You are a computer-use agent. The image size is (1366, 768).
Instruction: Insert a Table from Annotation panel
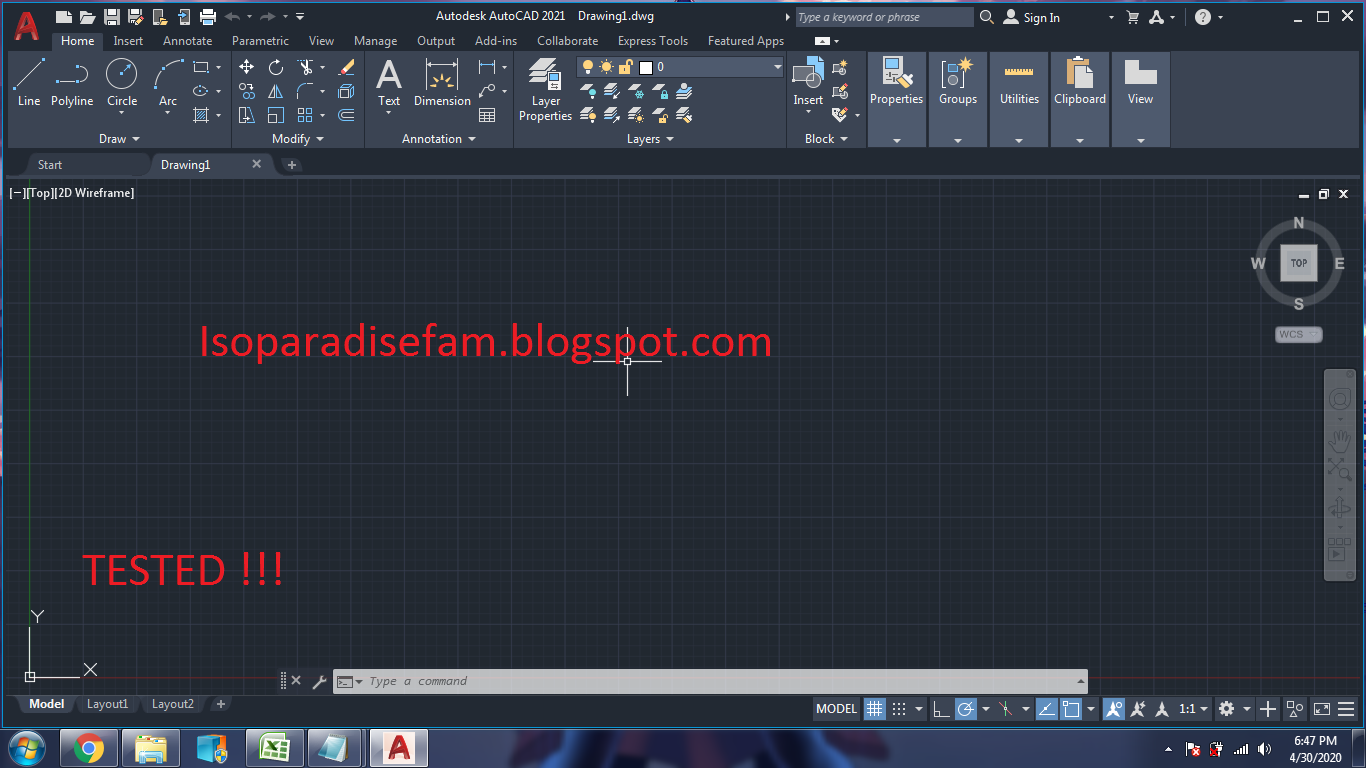(487, 115)
